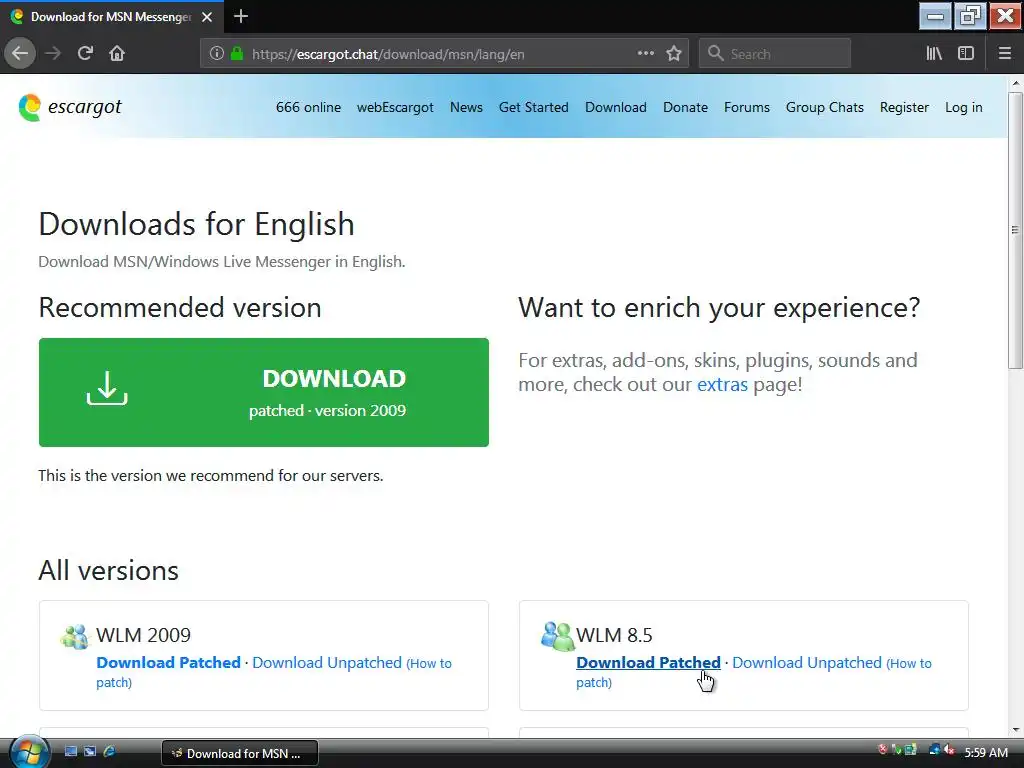
Task: Open the Library icon in the toolbar
Action: [934, 54]
